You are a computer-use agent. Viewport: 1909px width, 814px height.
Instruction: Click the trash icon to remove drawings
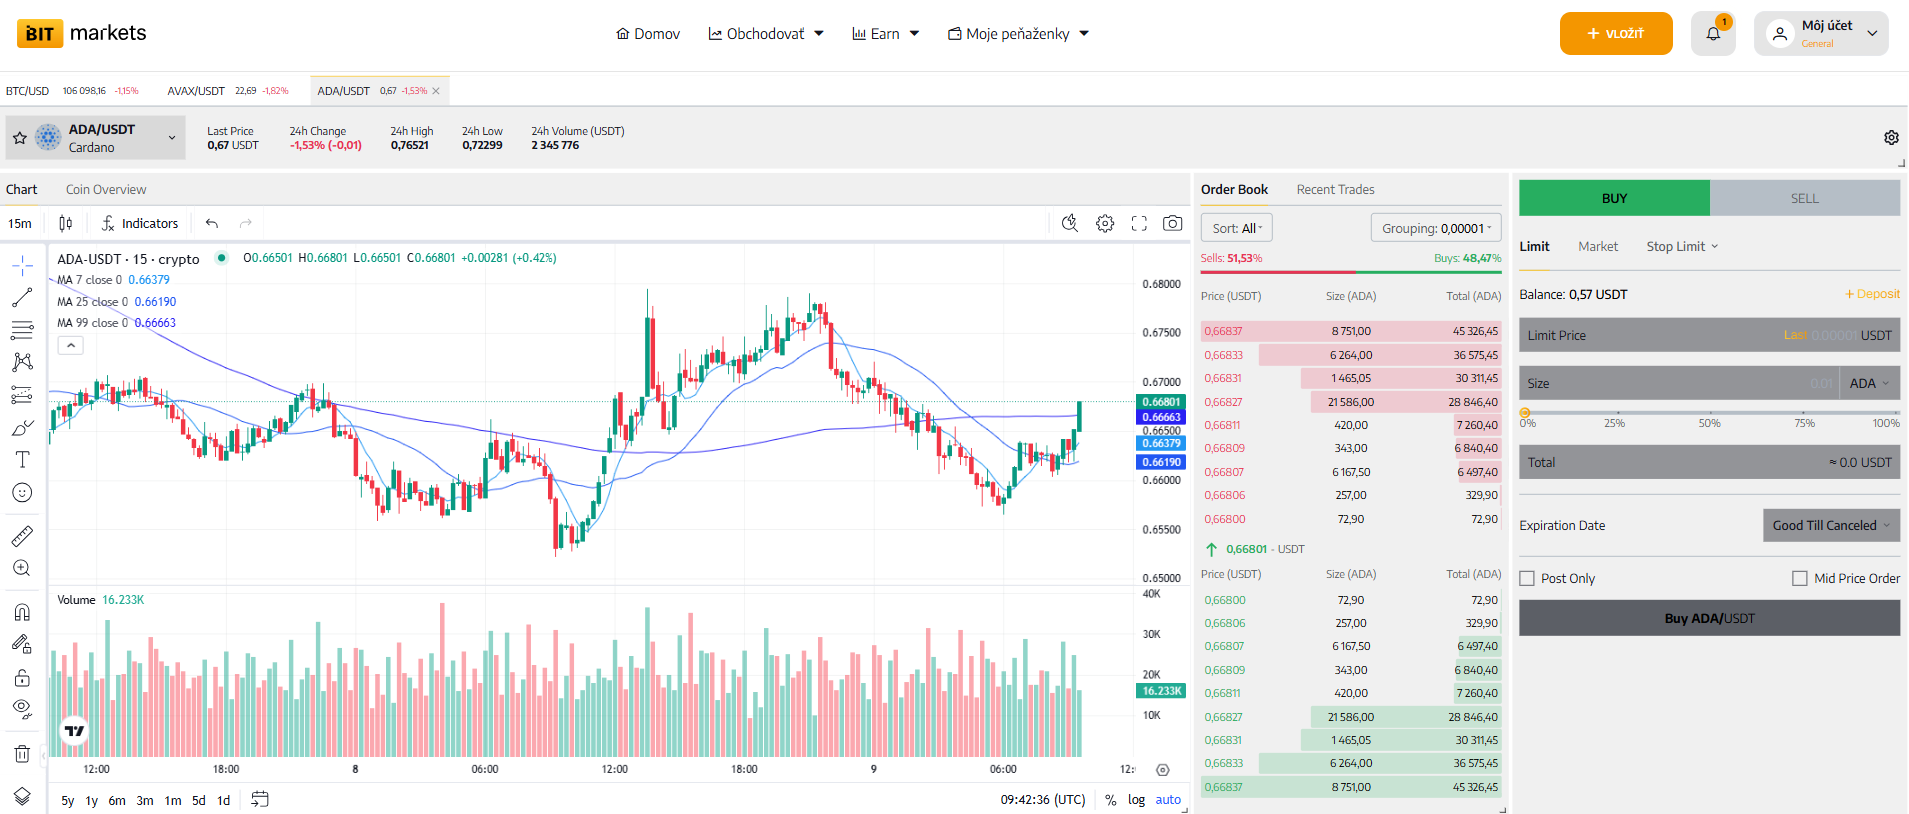coord(22,754)
